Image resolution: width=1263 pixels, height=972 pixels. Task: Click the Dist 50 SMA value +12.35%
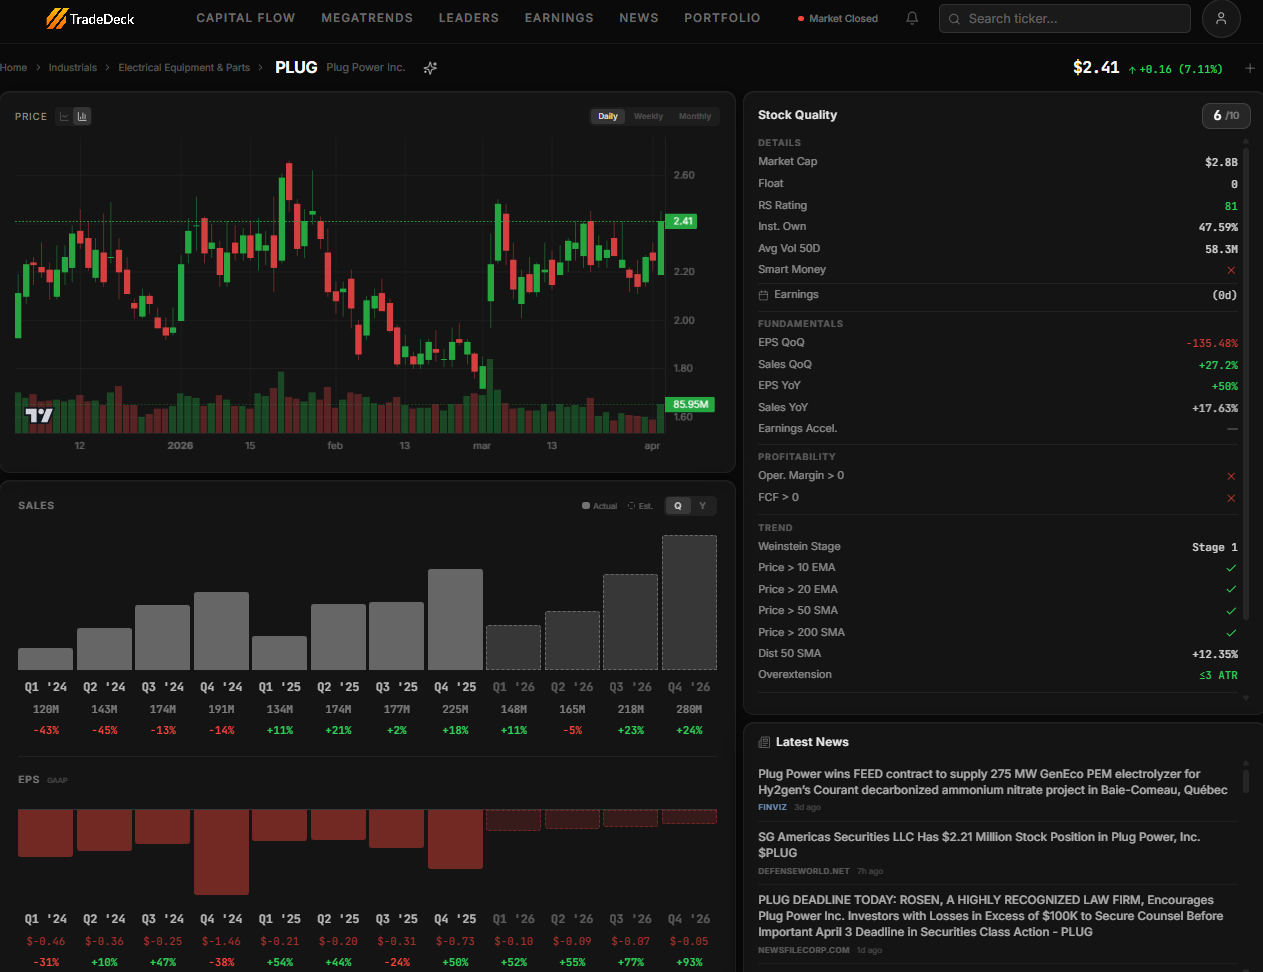[x=1215, y=654]
